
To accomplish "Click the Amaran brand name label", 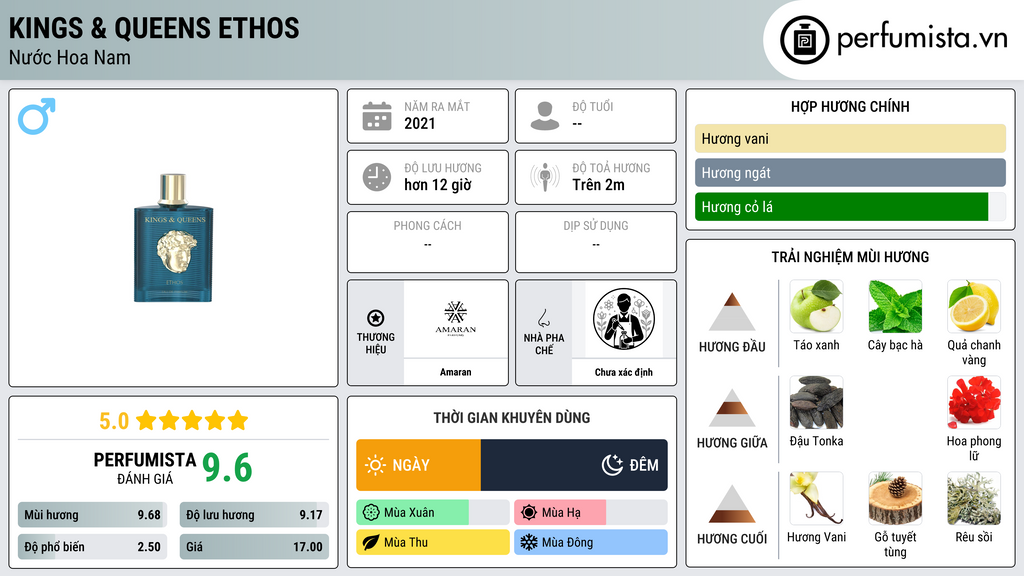I will tap(456, 372).
